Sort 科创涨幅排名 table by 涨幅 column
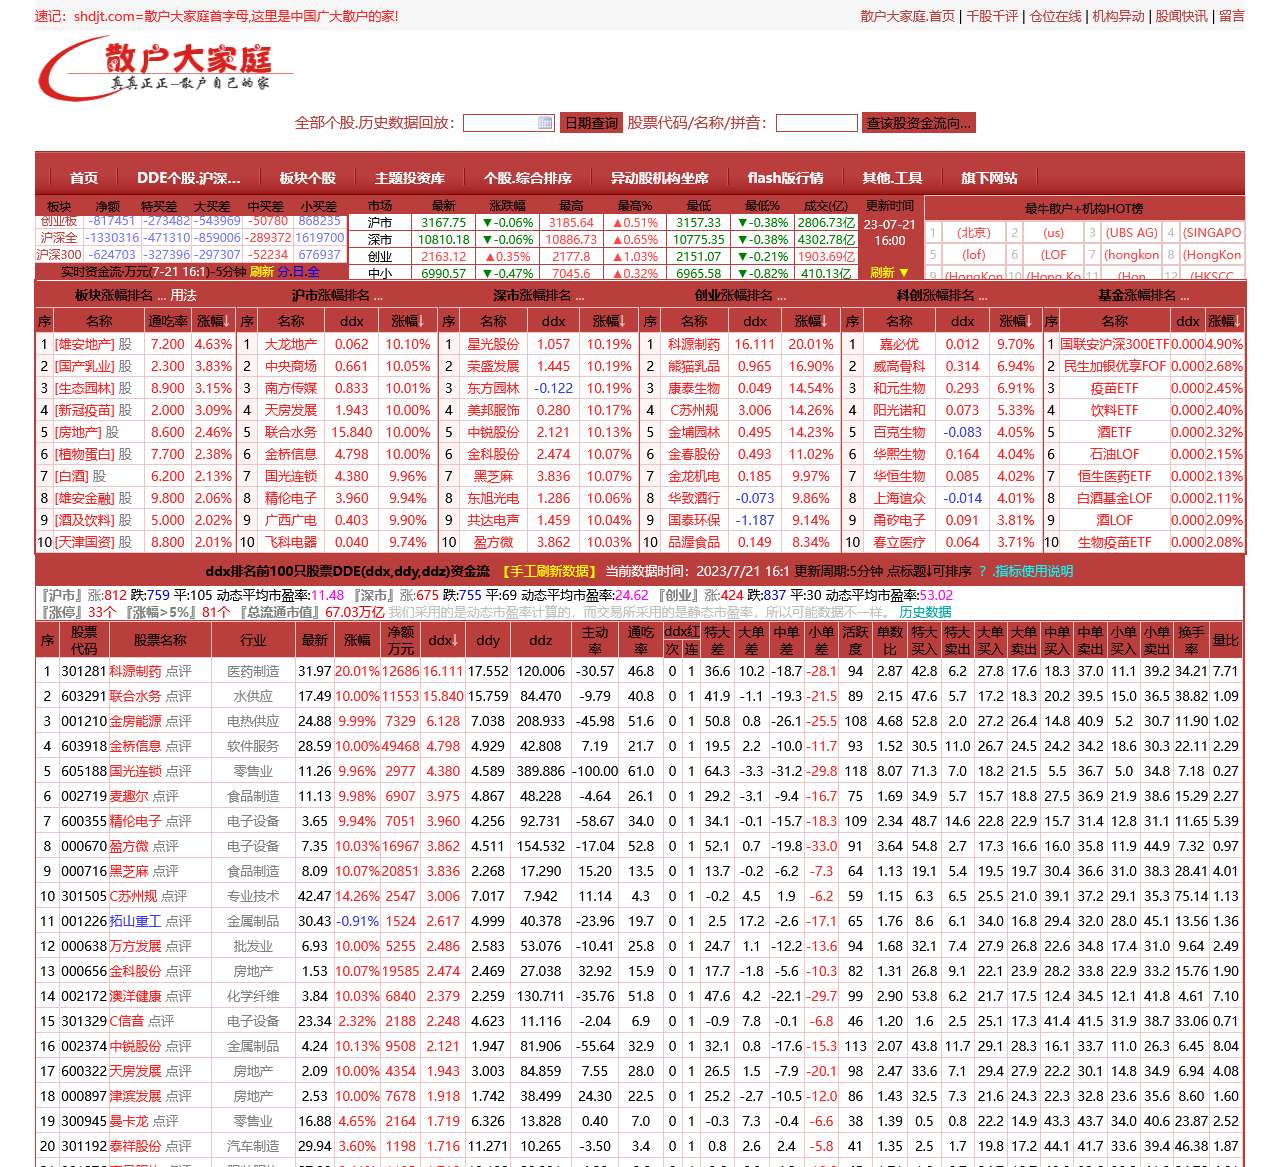The image size is (1280, 1167). coord(1016,321)
